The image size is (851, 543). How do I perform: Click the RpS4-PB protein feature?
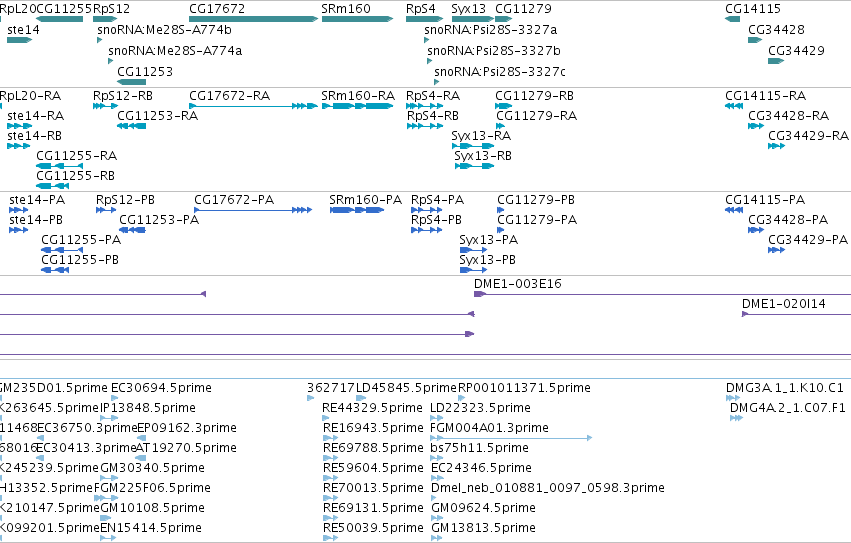point(426,230)
